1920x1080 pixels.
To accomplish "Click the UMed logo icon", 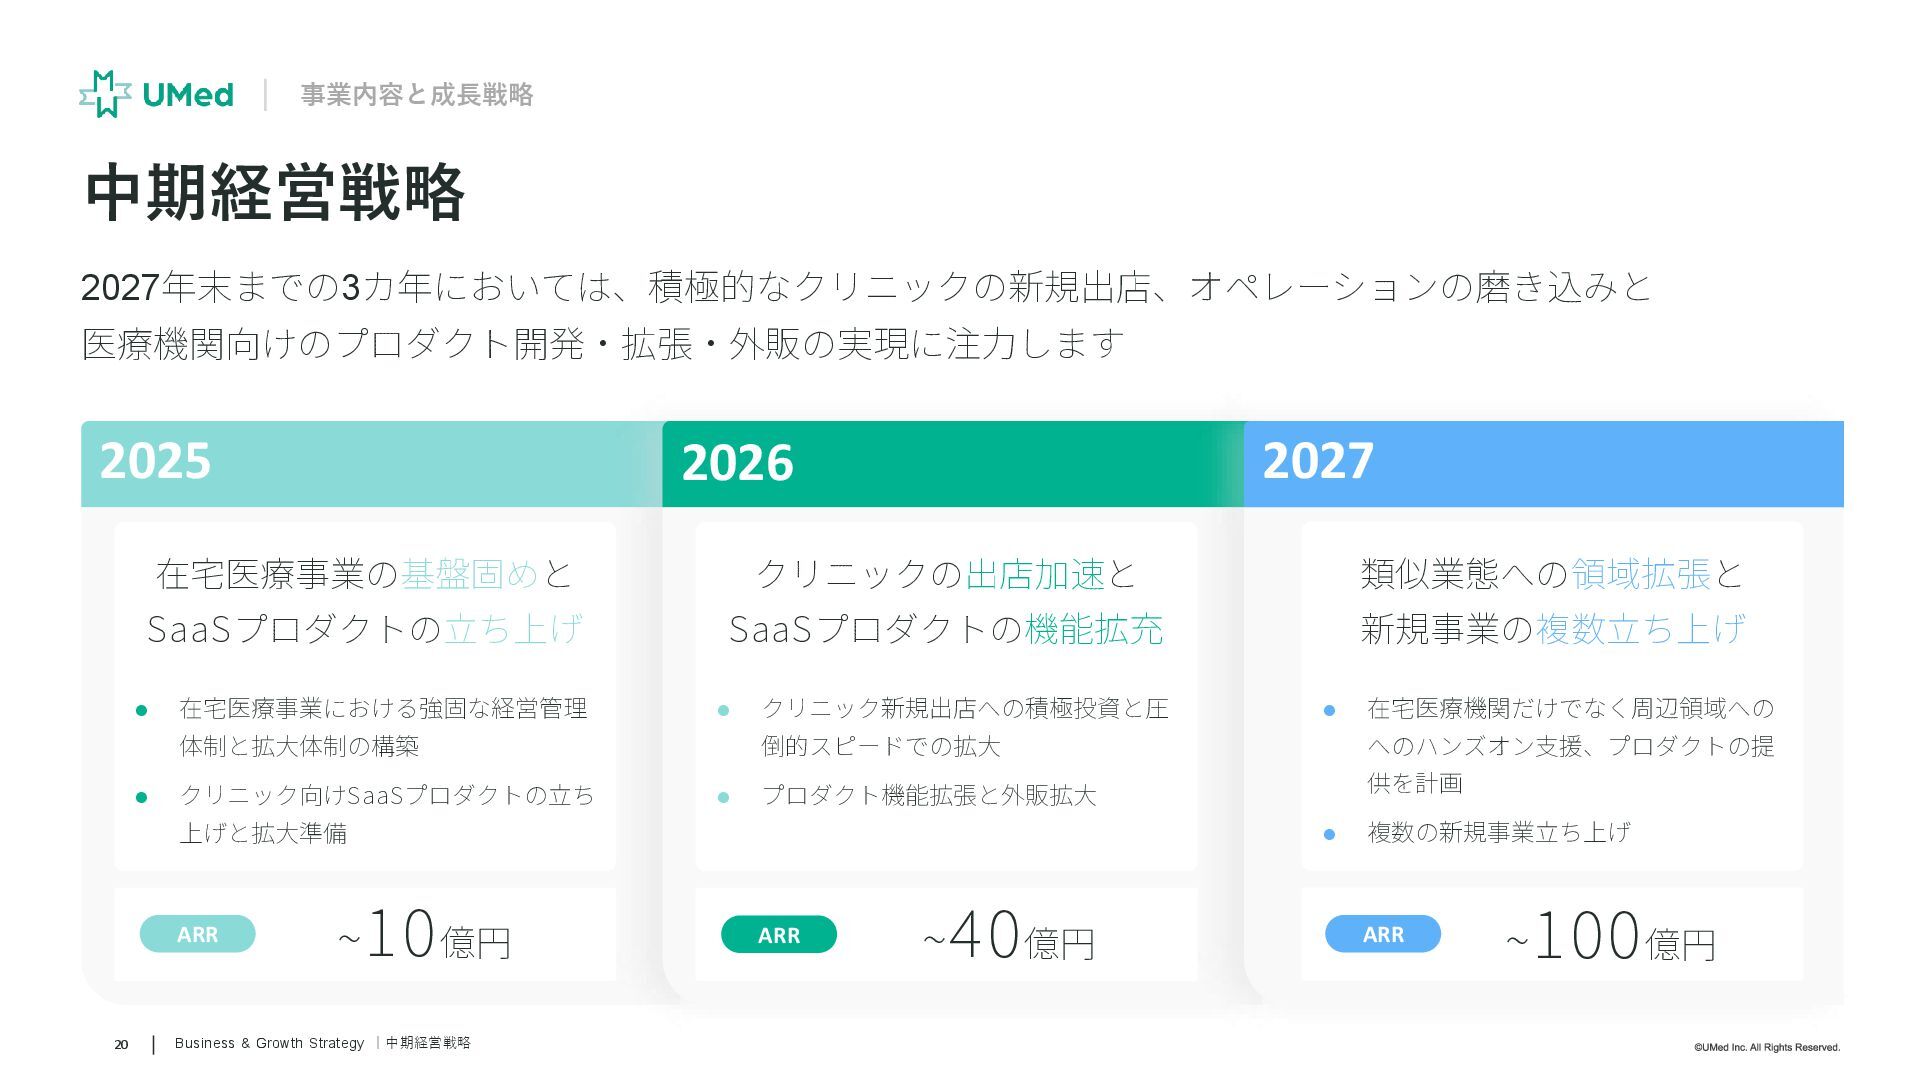I will [105, 94].
